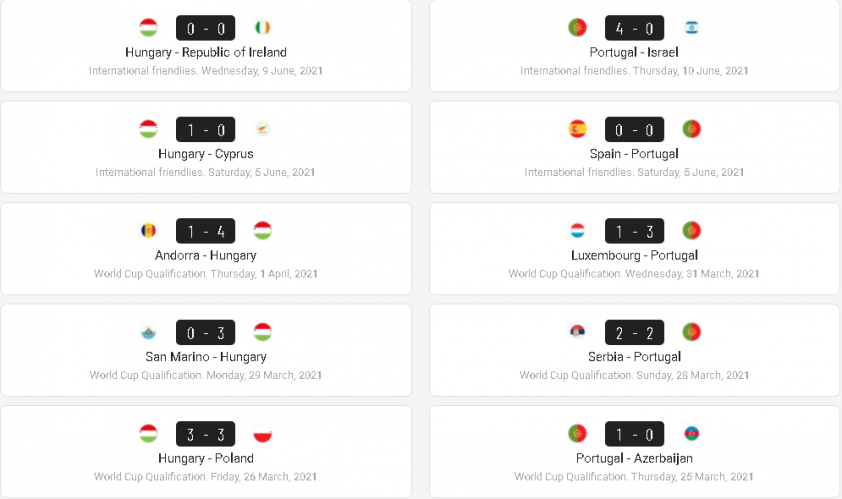Click the Poland flag icon

[263, 433]
